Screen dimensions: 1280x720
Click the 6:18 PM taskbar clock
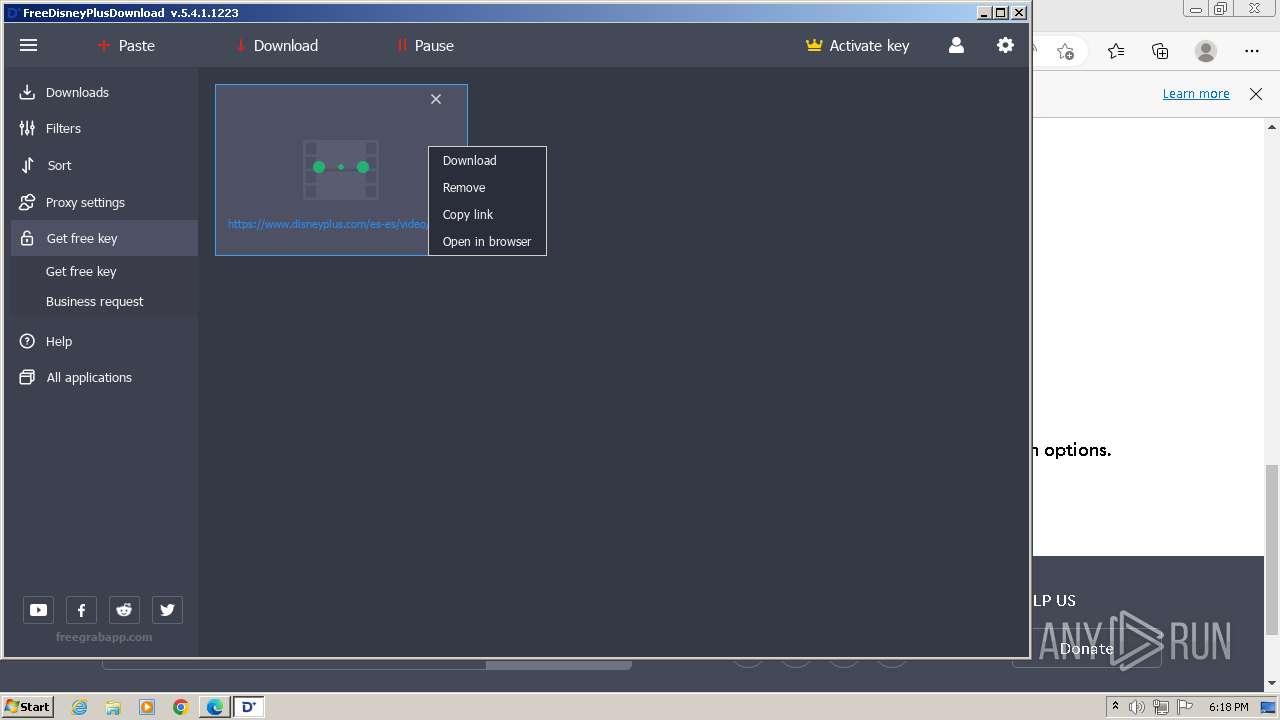point(1228,707)
